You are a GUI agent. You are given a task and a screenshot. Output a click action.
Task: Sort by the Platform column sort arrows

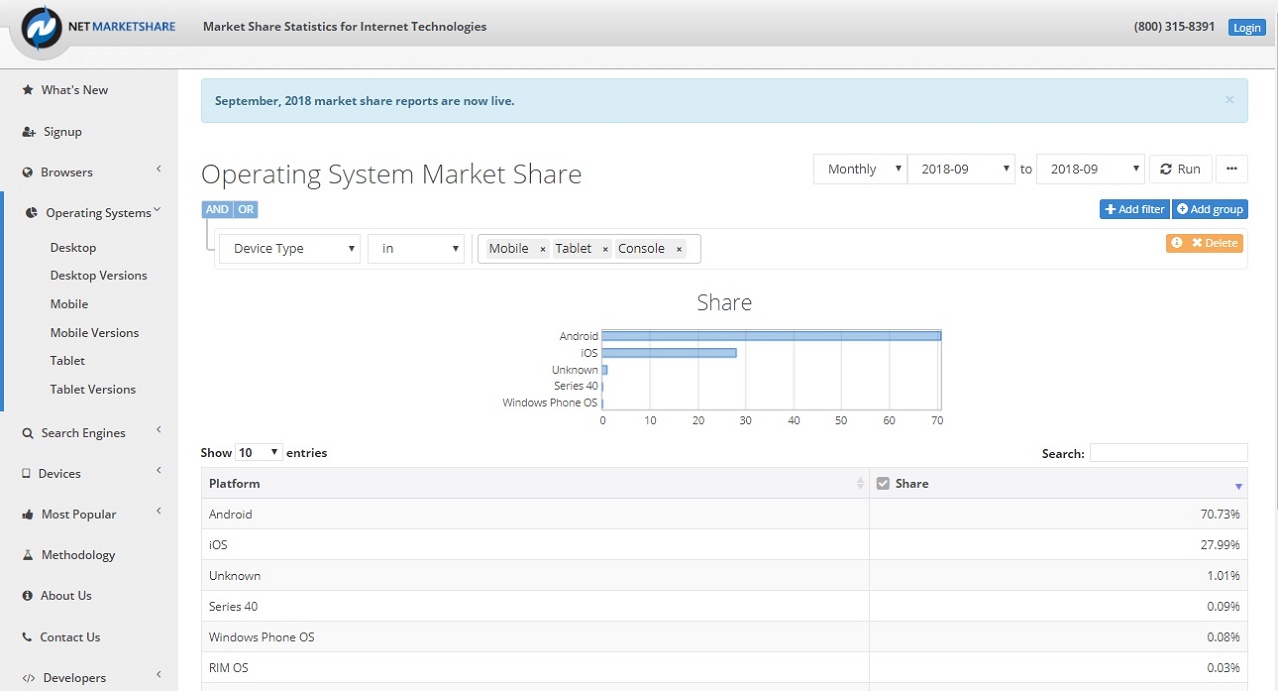click(860, 484)
